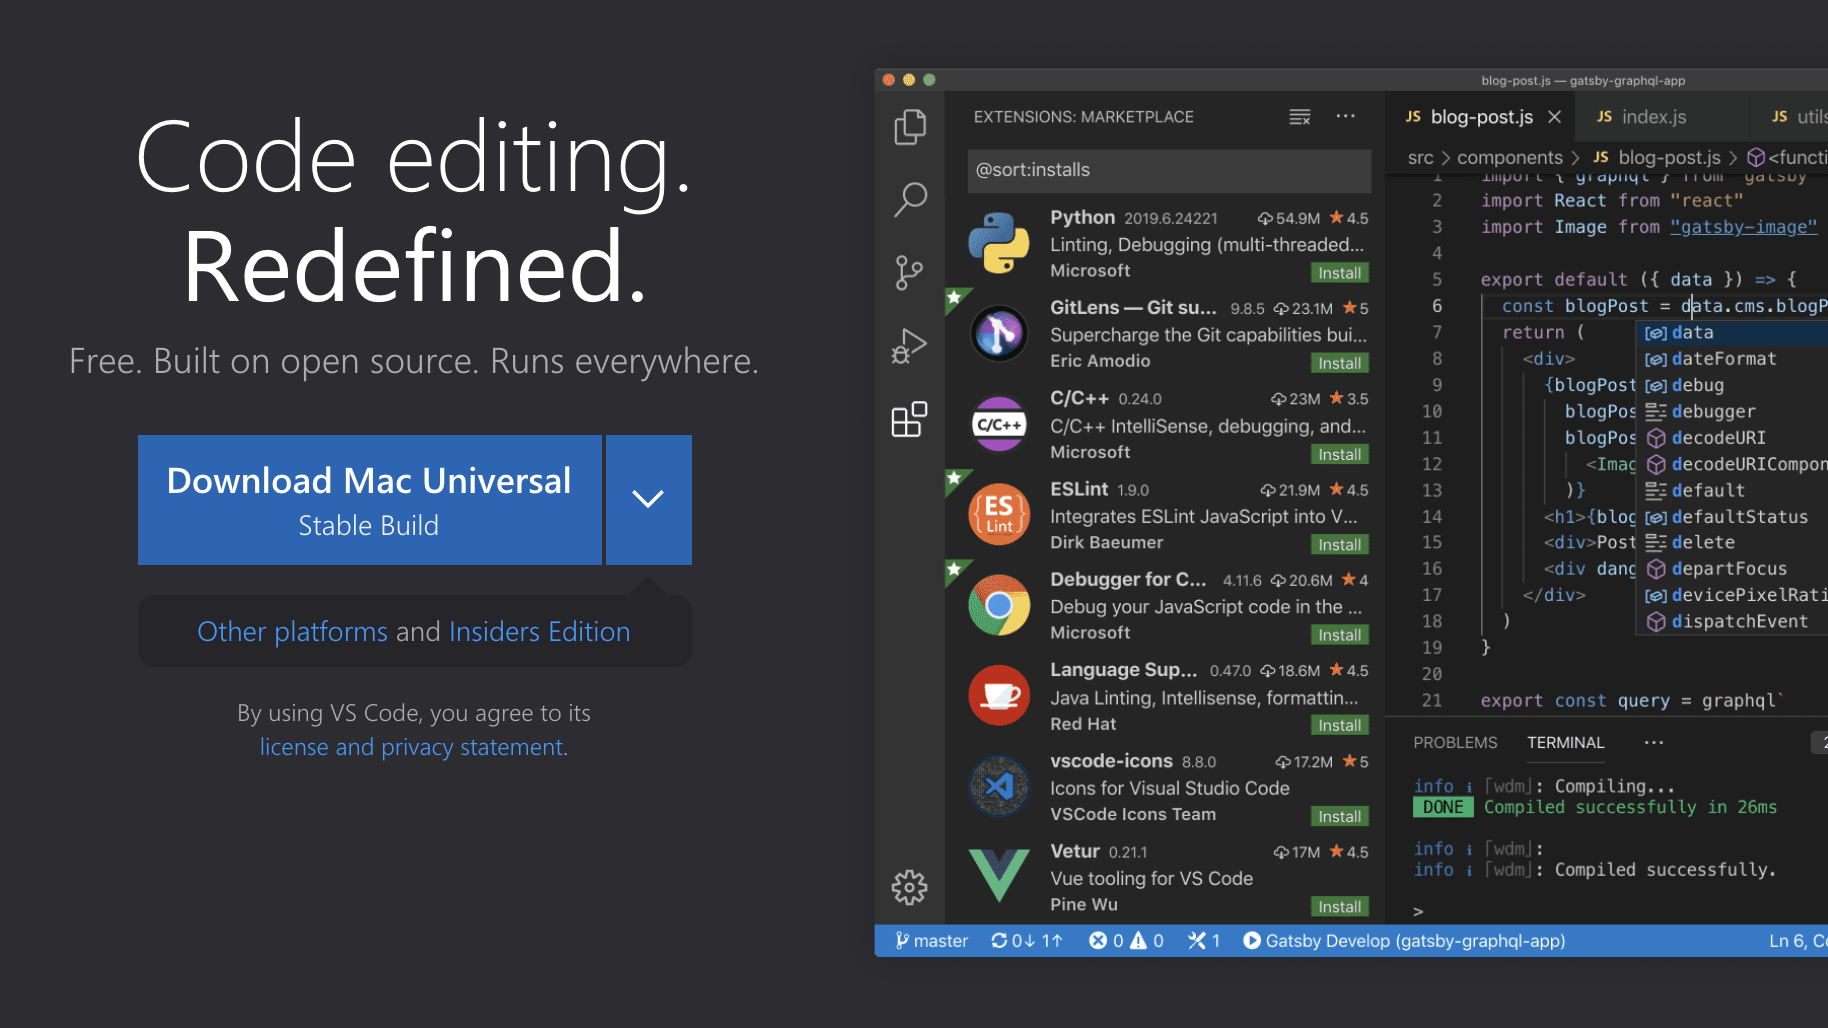This screenshot has height=1028, width=1828.
Task: Select the Debugger for Chrome logo
Action: pyautogui.click(x=998, y=605)
